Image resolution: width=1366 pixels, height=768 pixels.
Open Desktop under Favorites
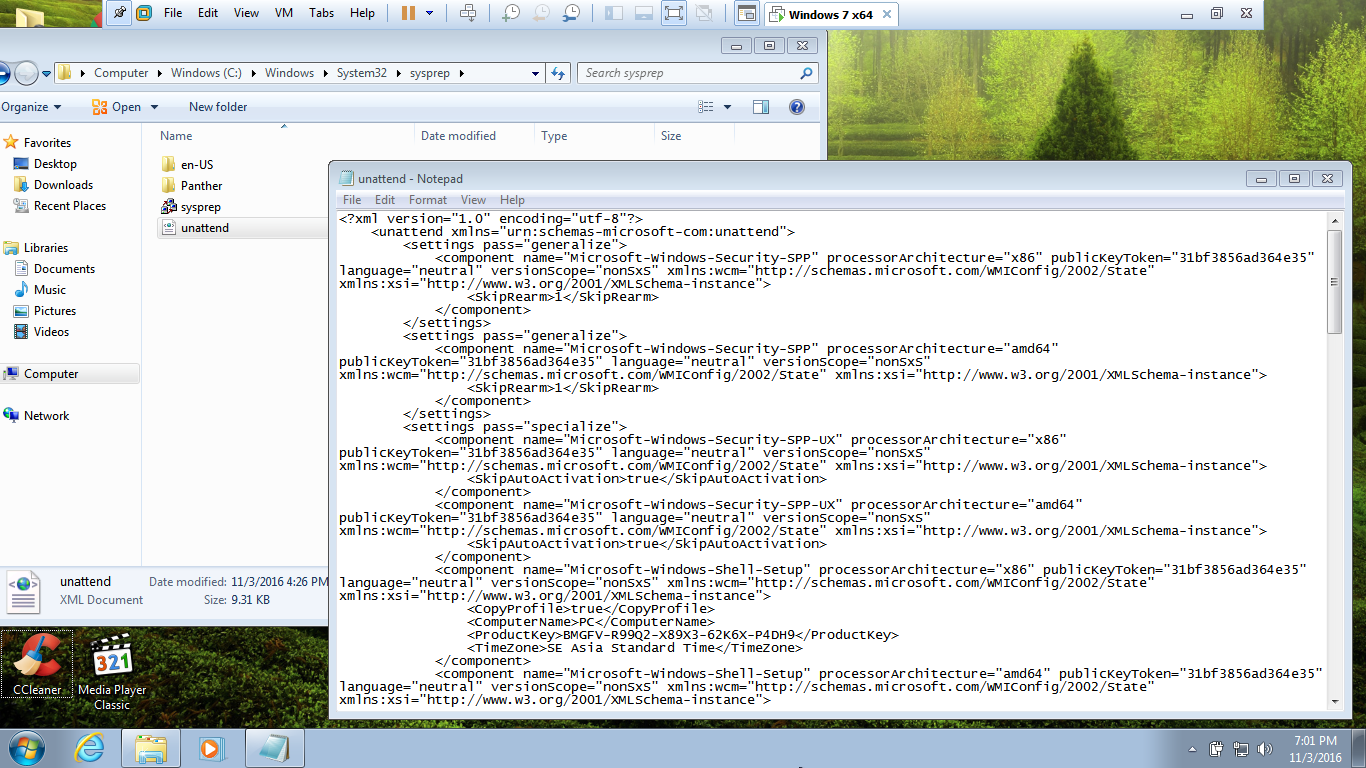pos(55,164)
